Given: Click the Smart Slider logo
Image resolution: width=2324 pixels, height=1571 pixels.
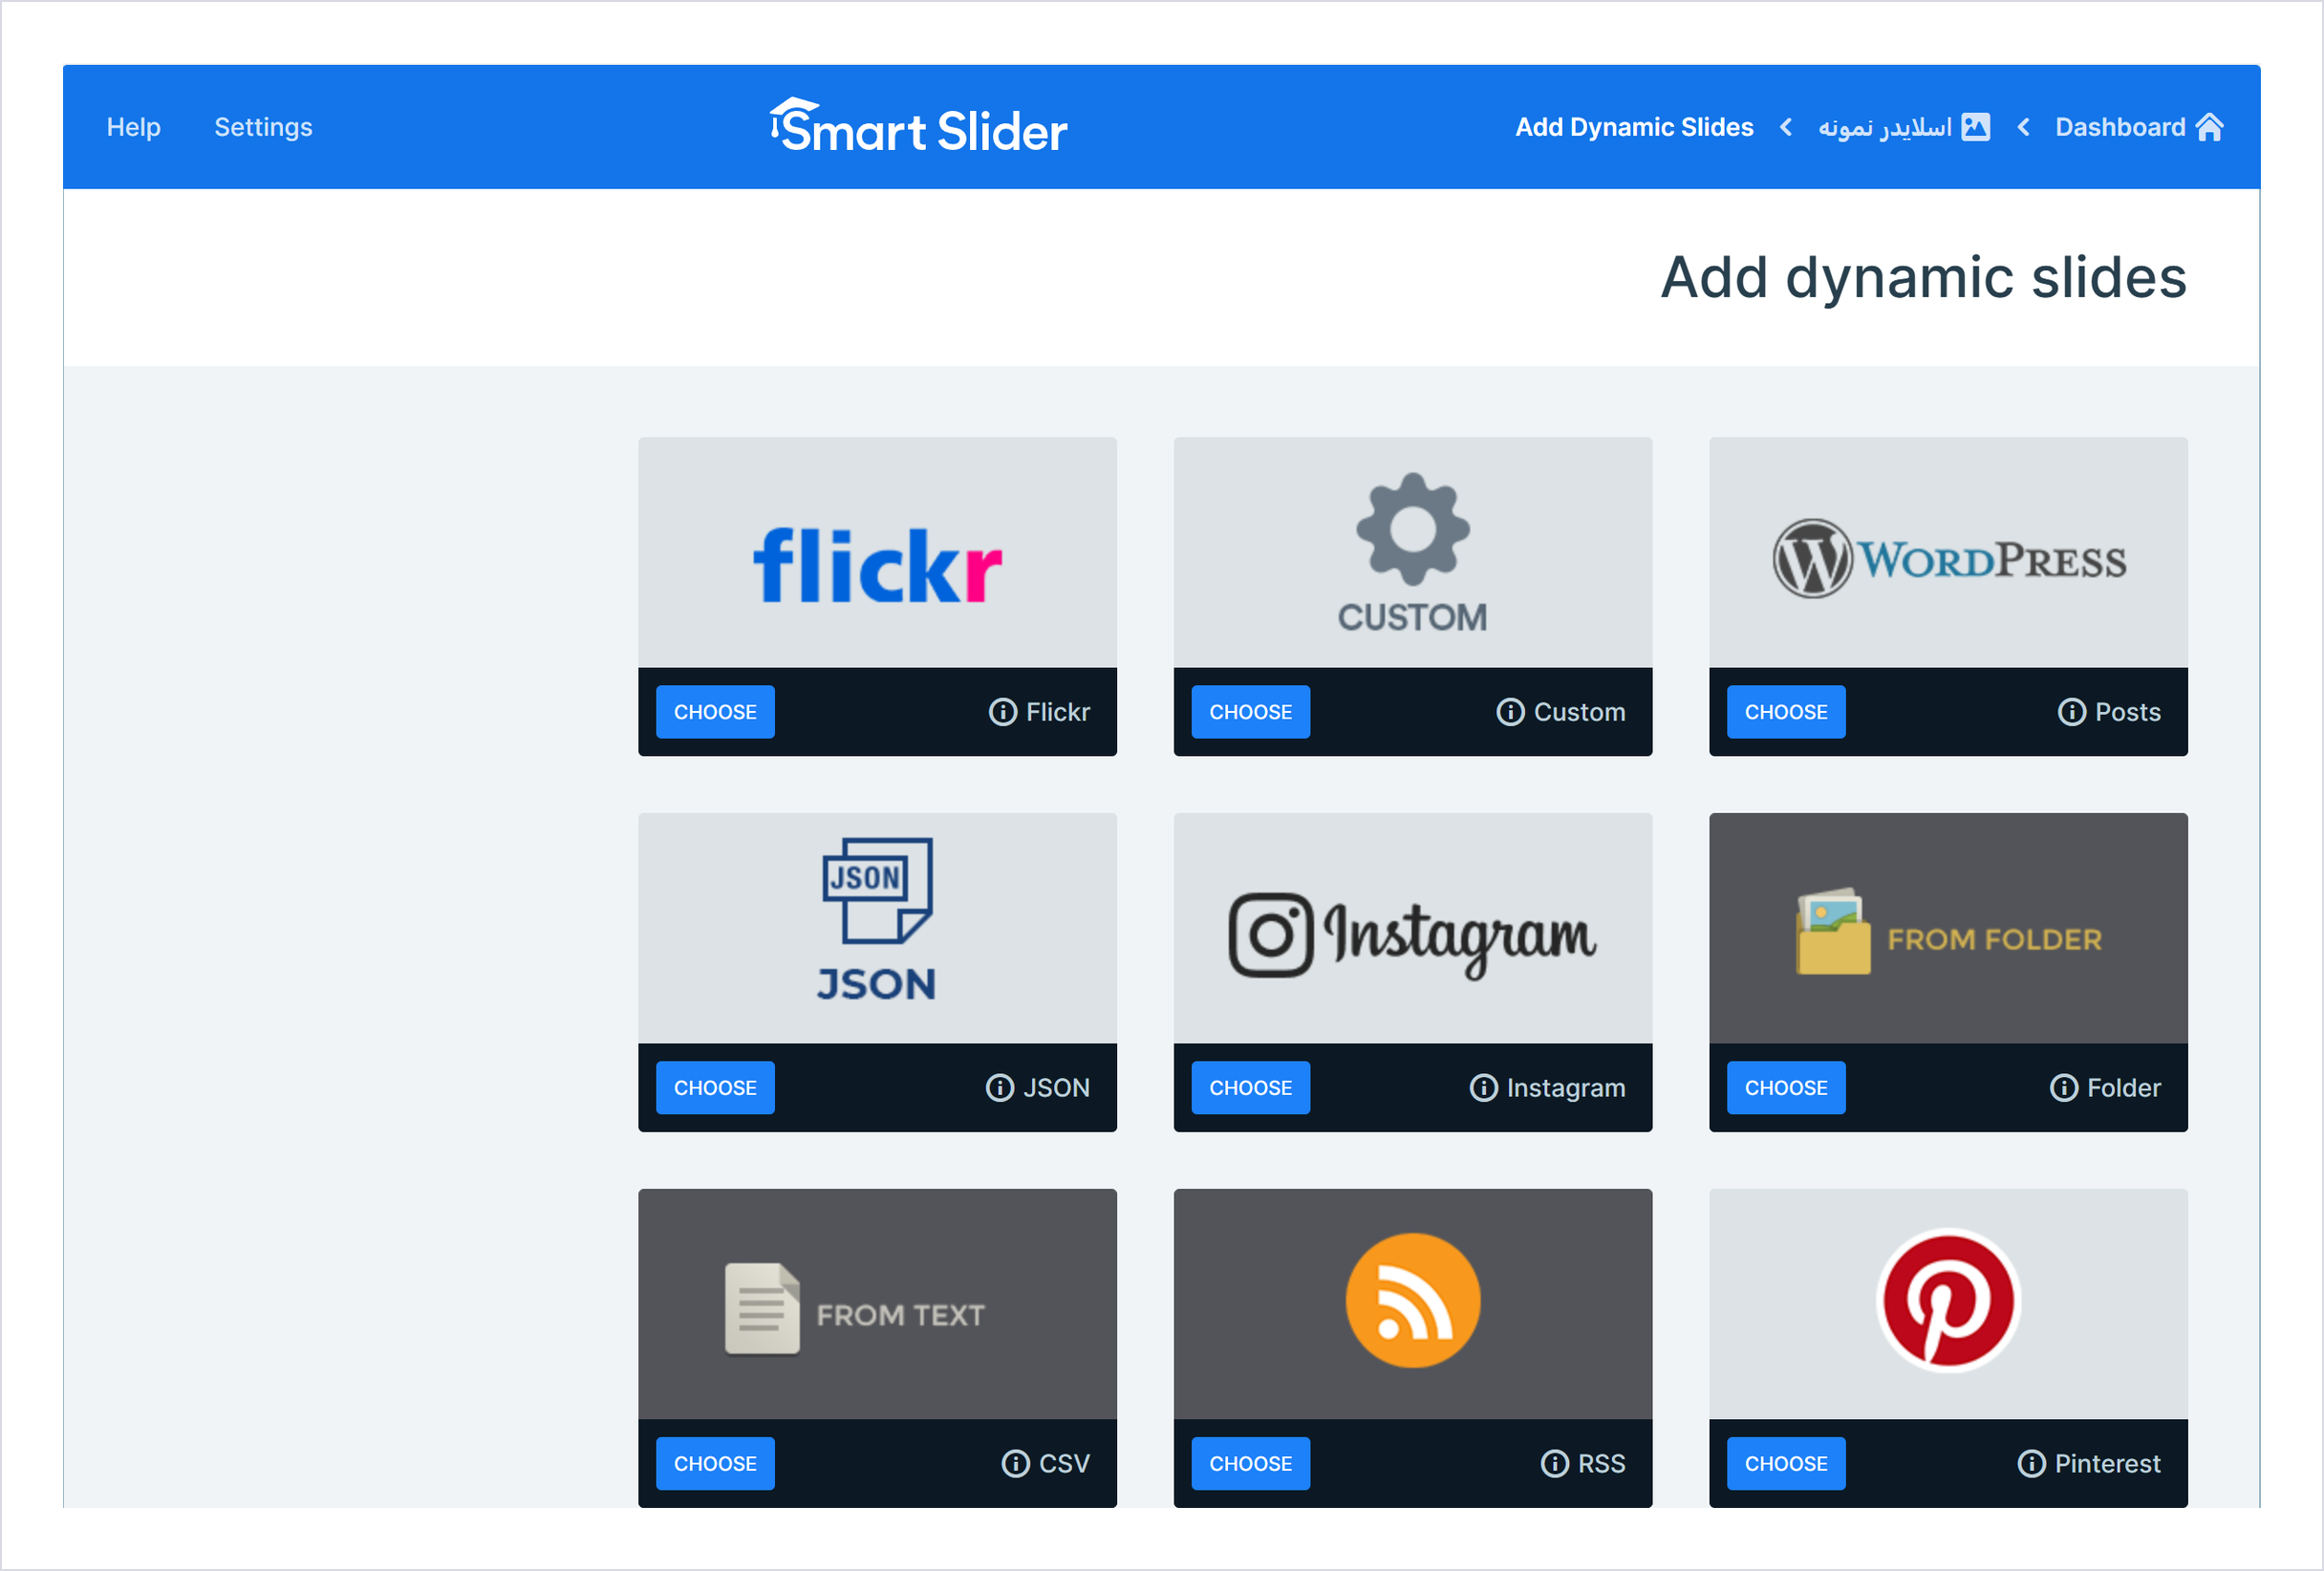Looking at the screenshot, I should [918, 127].
